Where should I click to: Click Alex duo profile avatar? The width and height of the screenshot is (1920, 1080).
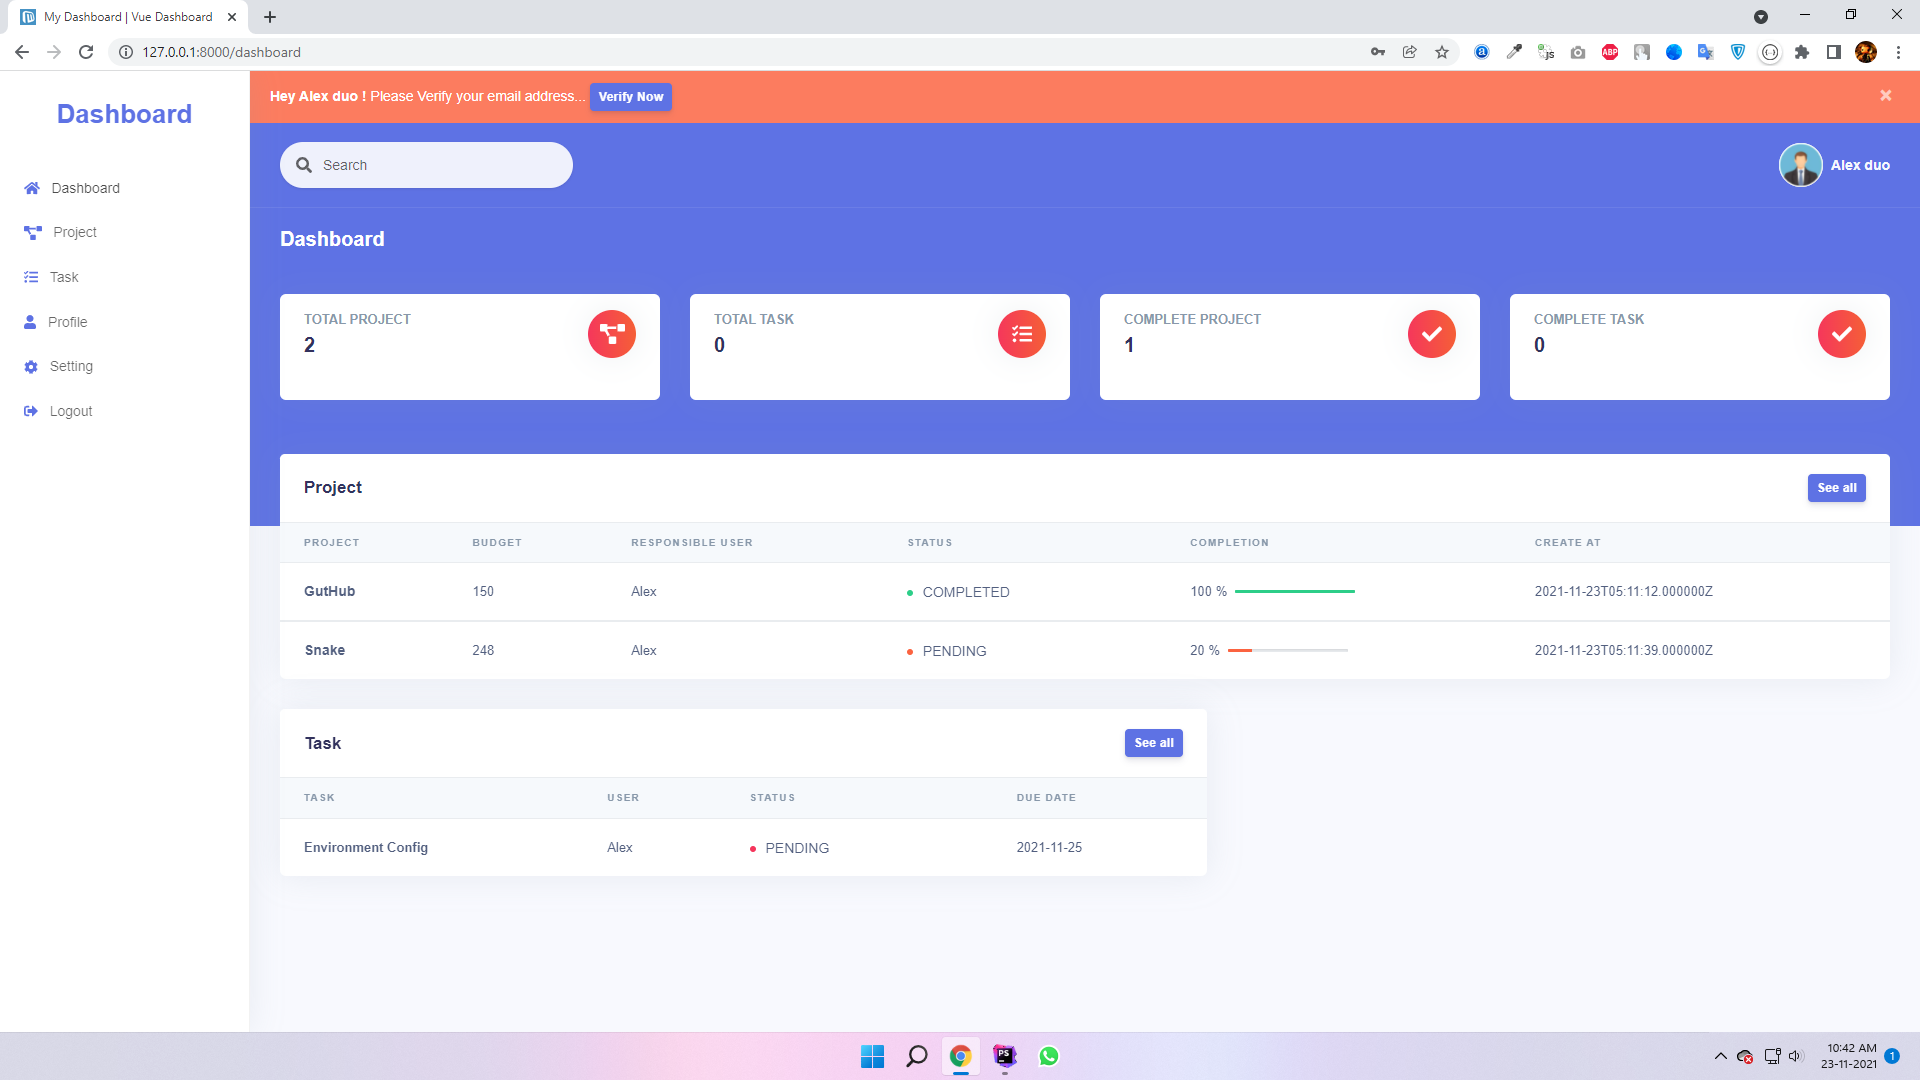tap(1800, 165)
